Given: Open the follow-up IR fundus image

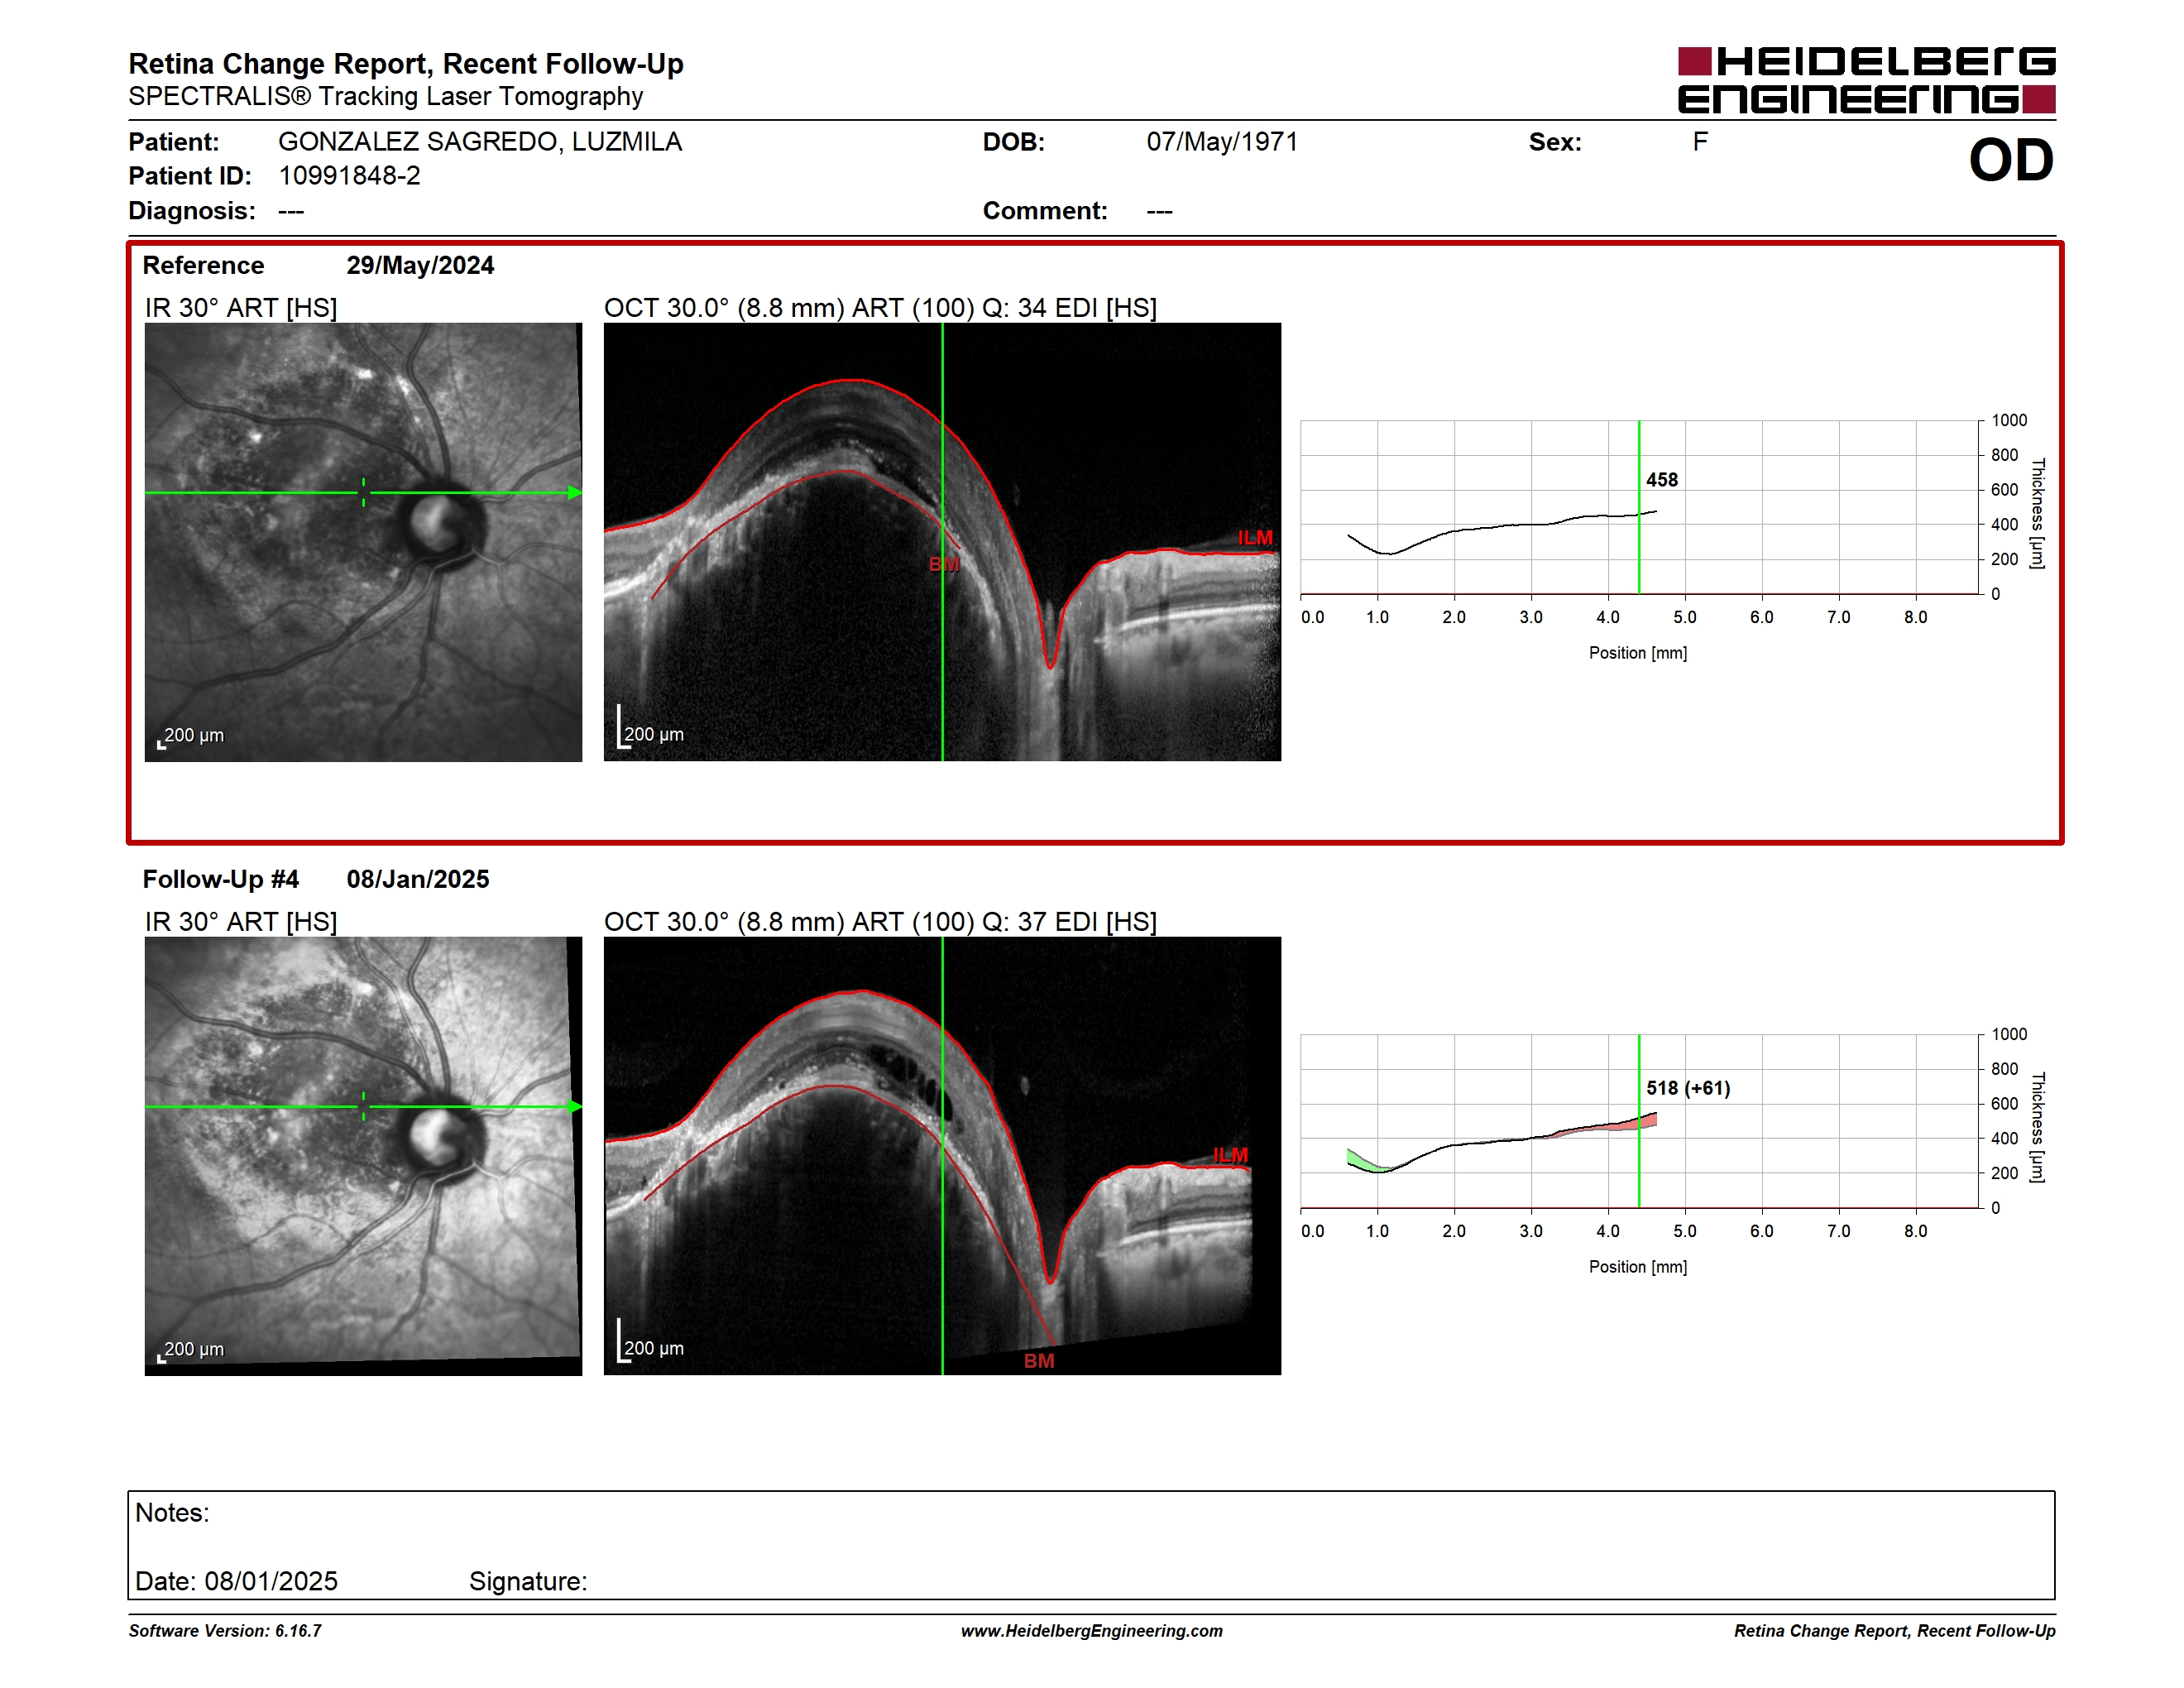Looking at the screenshot, I should click(363, 1156).
